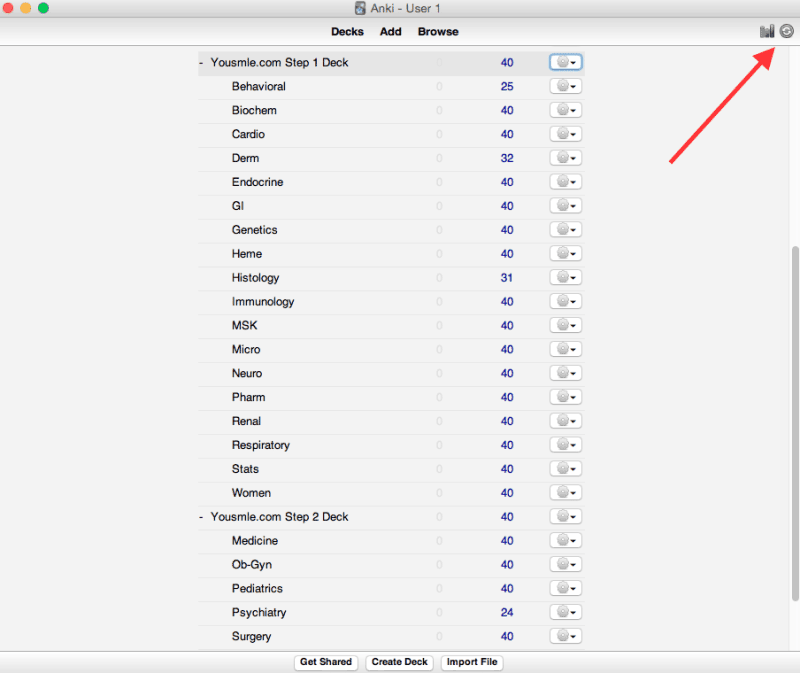Screen dimensions: 800x673
Task: Select the Respiratory subdeck name
Action: [261, 445]
